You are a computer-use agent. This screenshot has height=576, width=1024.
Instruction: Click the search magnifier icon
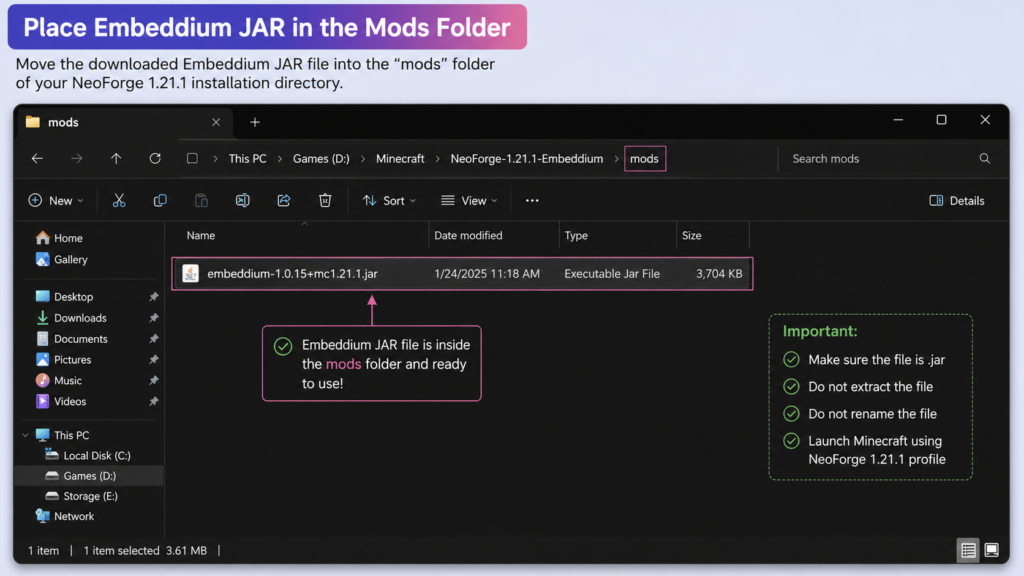click(985, 159)
